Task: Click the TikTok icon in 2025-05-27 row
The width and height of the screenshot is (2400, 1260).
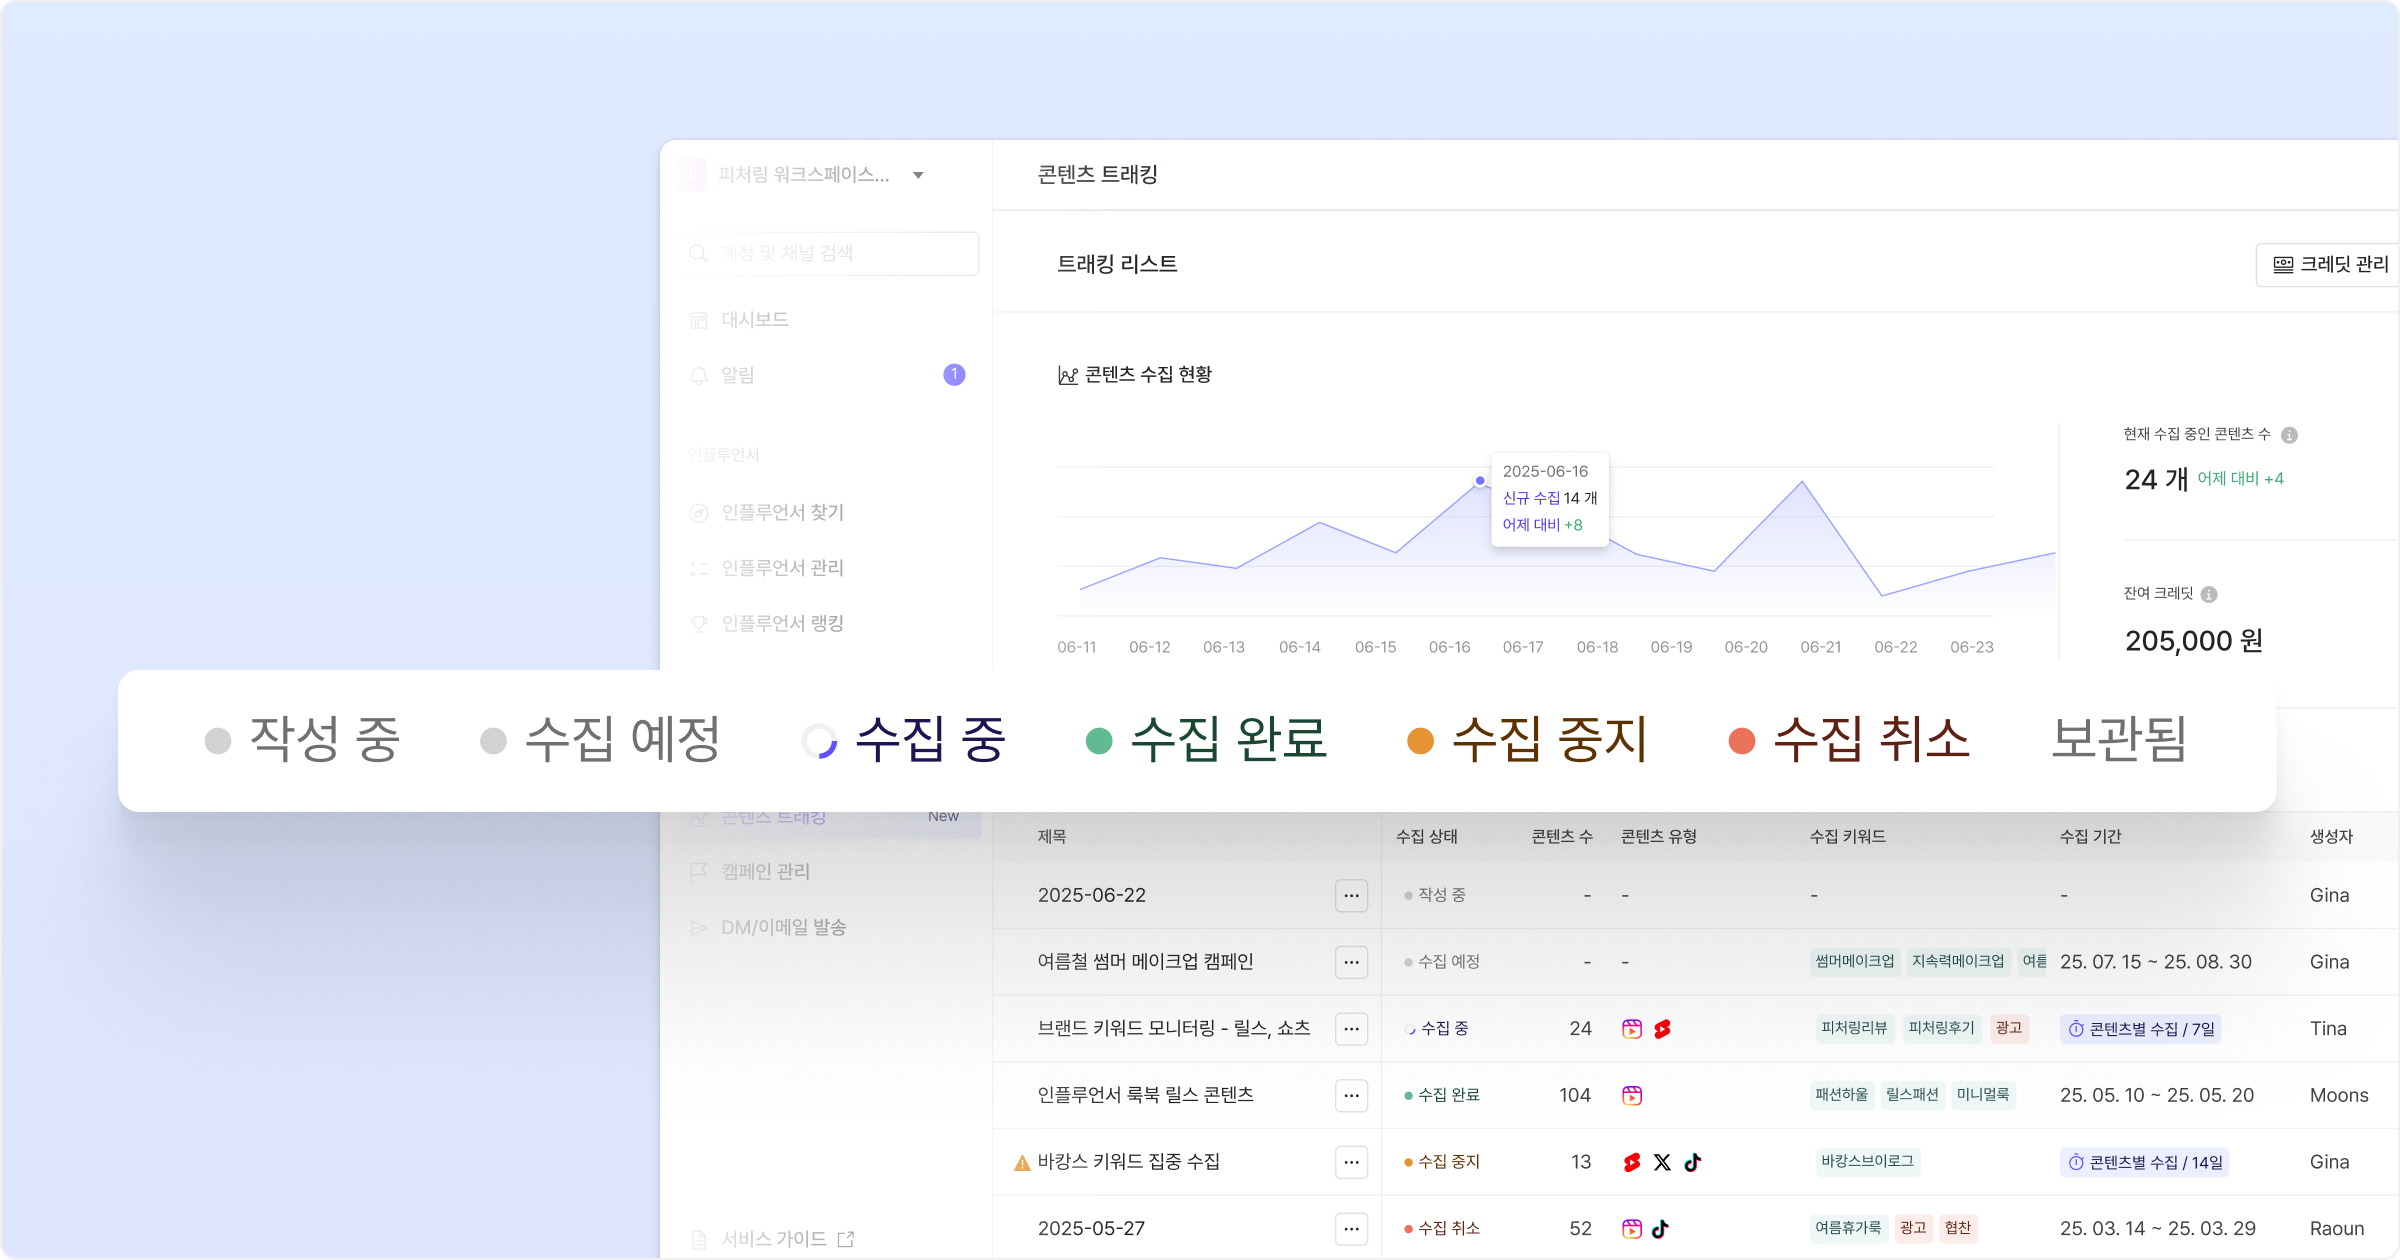Action: tap(1660, 1229)
